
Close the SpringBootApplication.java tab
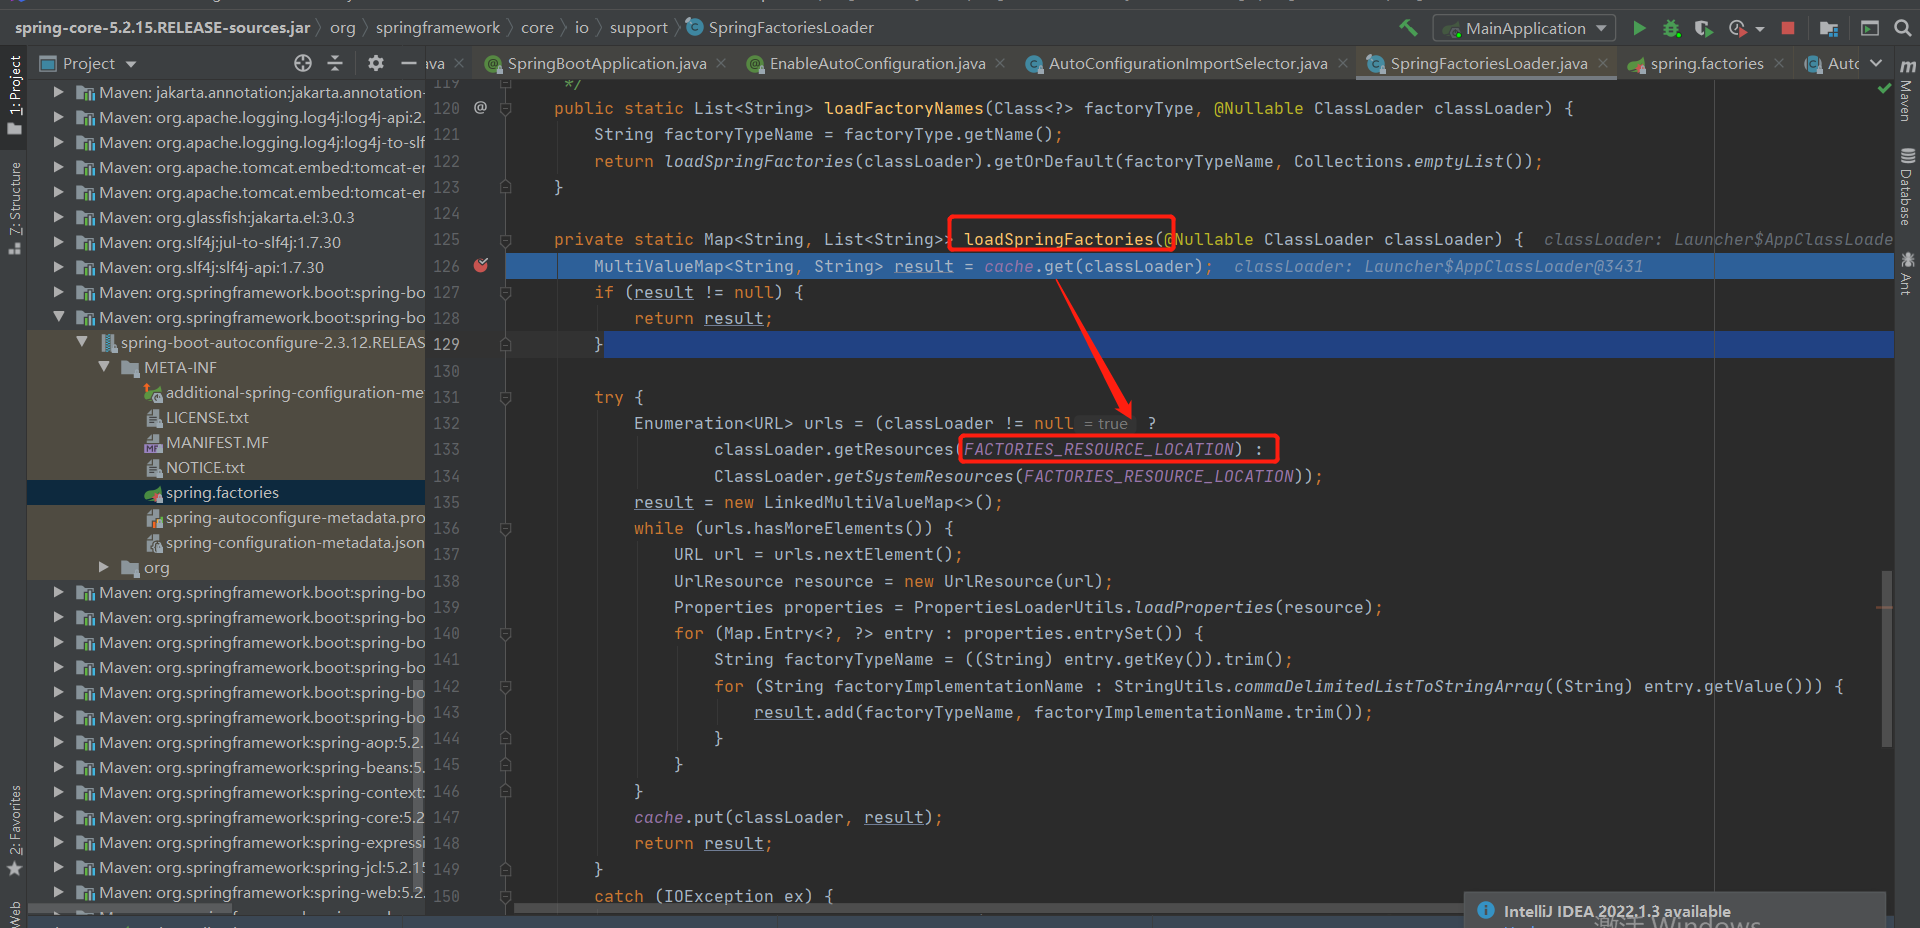click(x=723, y=63)
